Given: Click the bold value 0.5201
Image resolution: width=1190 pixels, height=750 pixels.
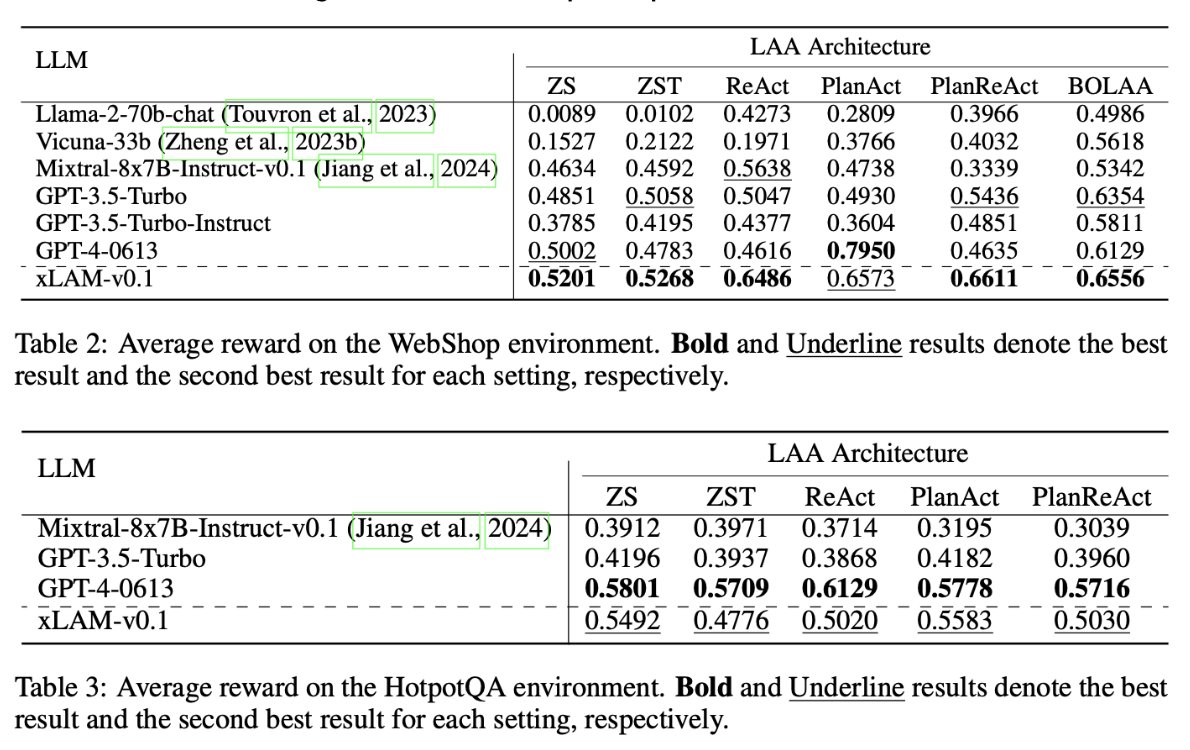Looking at the screenshot, I should (x=562, y=279).
